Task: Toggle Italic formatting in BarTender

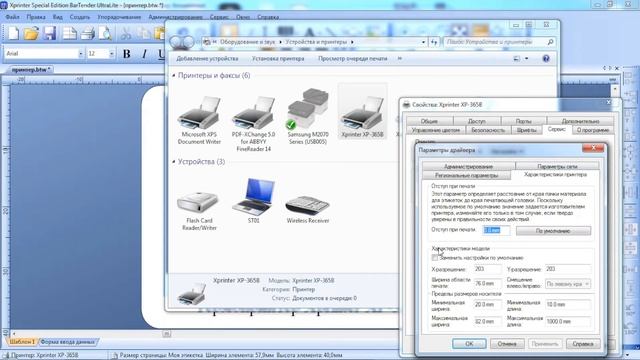Action: click(144, 53)
